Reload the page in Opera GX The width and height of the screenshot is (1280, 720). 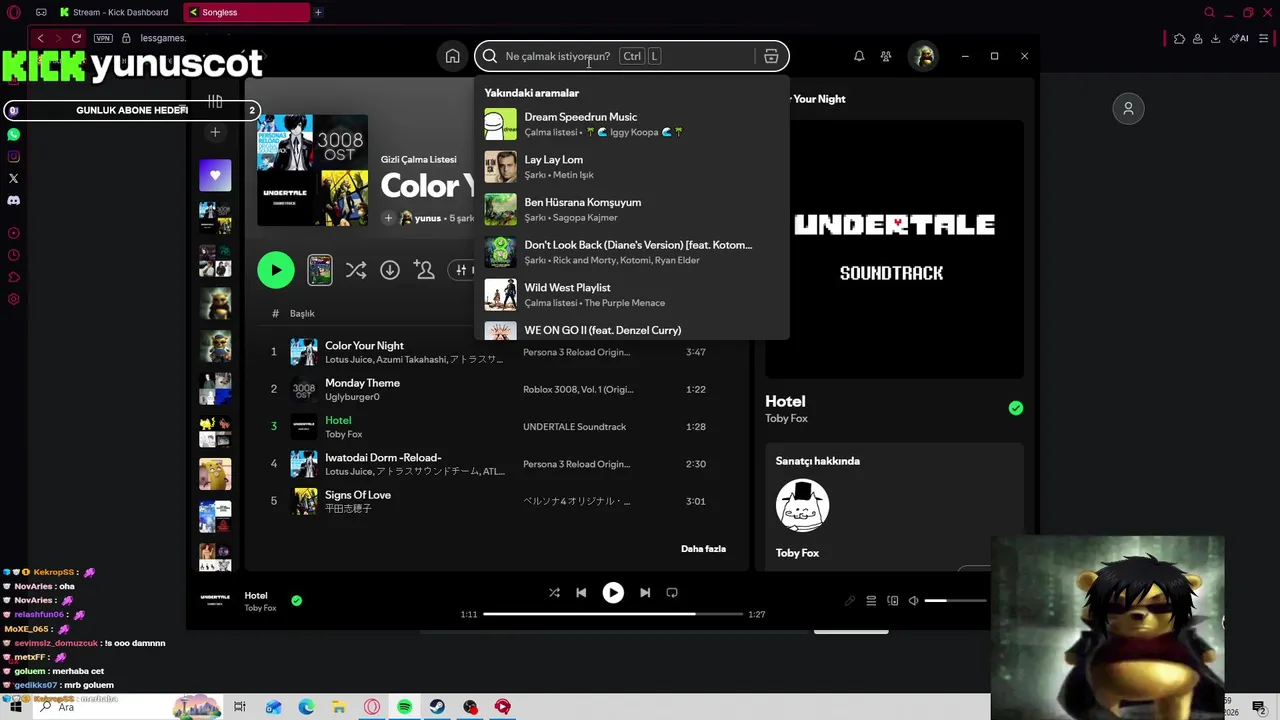(76, 38)
